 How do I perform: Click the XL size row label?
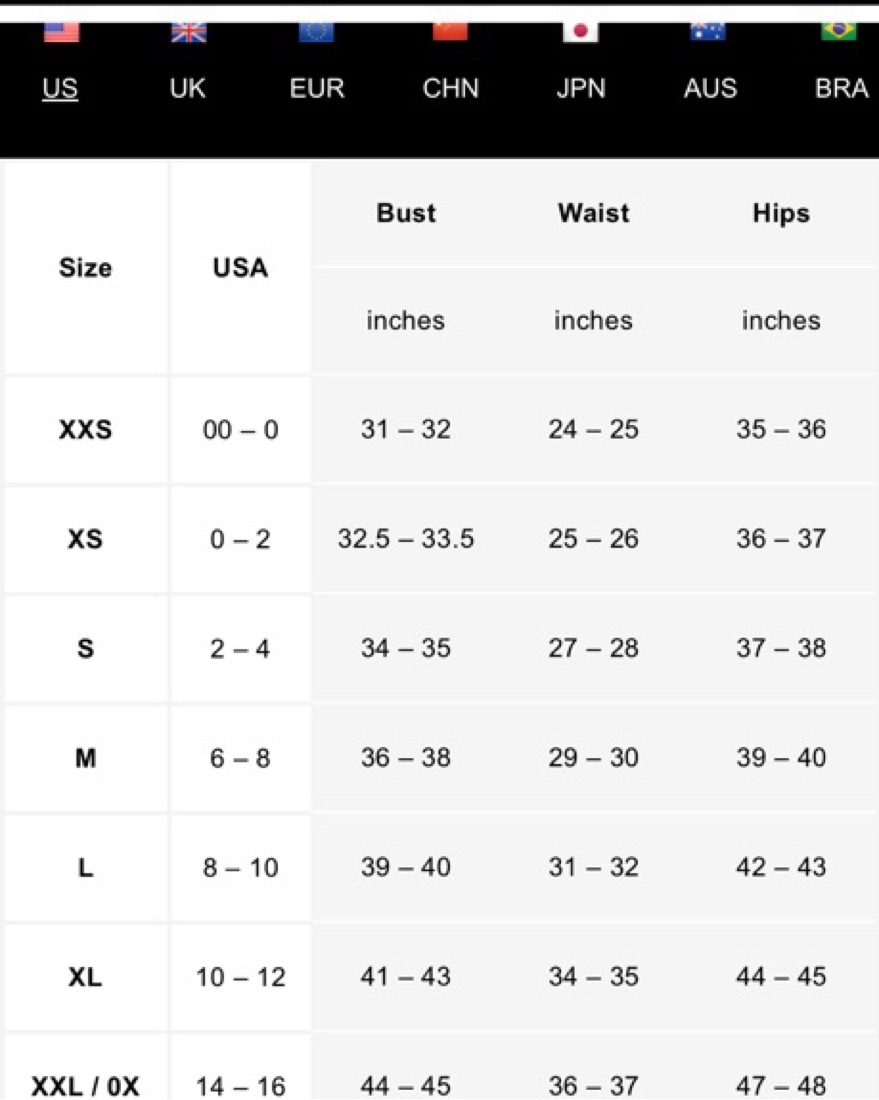[x=86, y=977]
